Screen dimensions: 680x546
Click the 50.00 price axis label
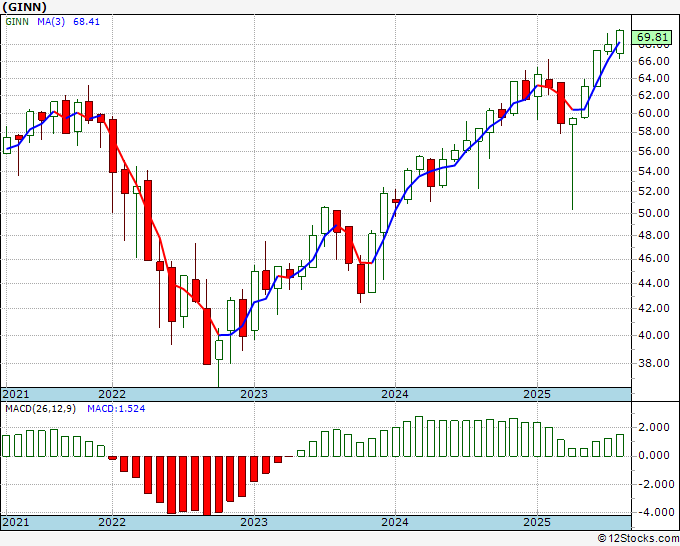[x=654, y=213]
